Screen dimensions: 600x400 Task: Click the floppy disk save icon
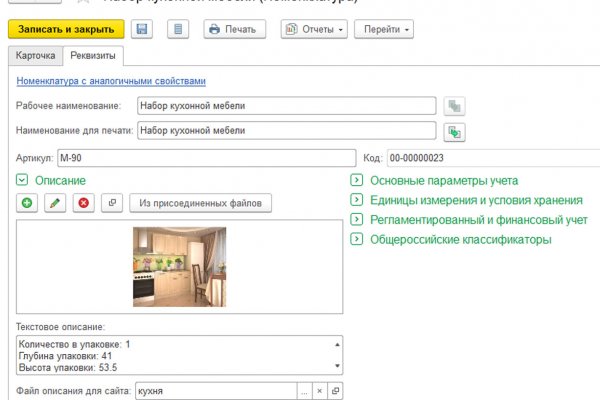(143, 30)
